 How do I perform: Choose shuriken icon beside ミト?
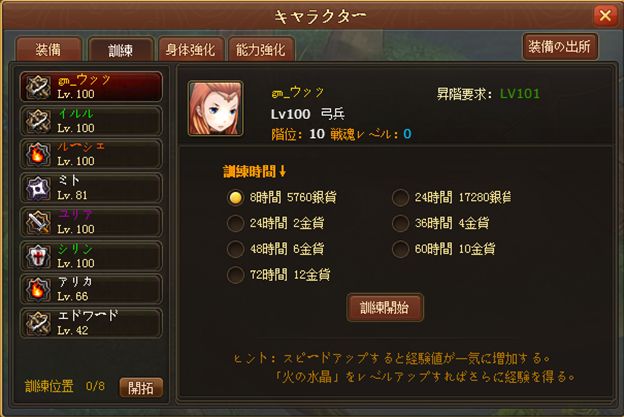38,188
